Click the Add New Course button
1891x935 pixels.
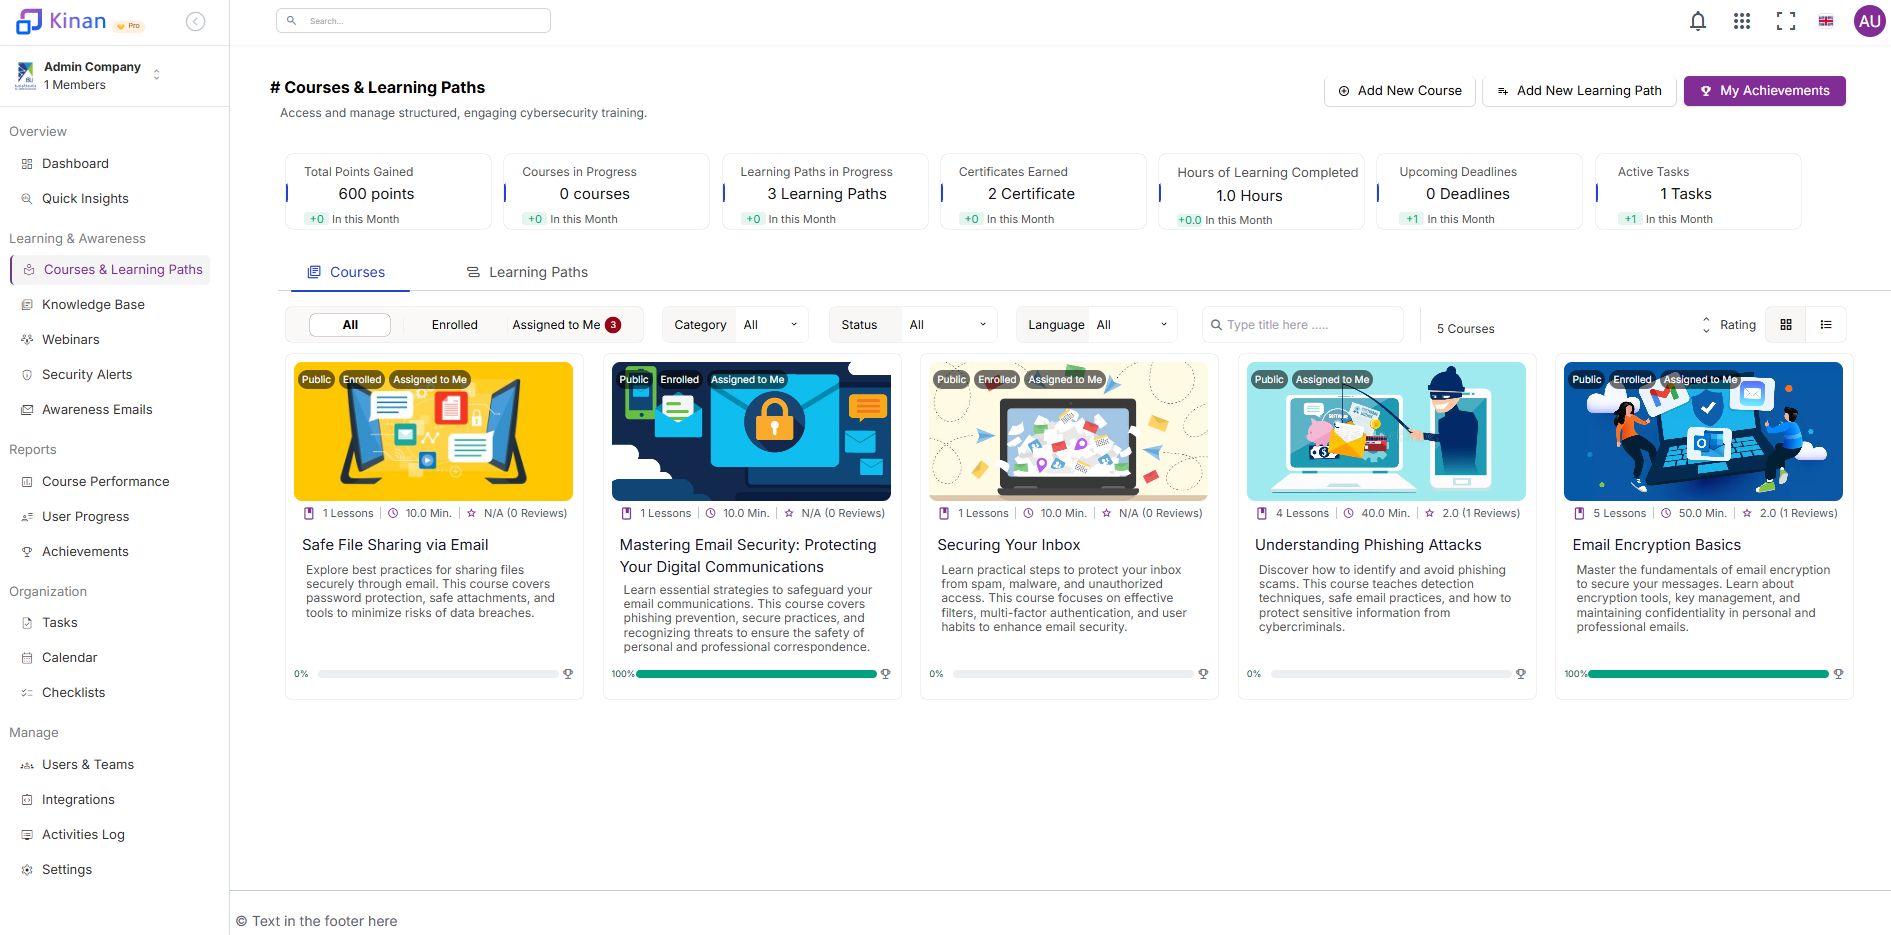pos(1399,90)
